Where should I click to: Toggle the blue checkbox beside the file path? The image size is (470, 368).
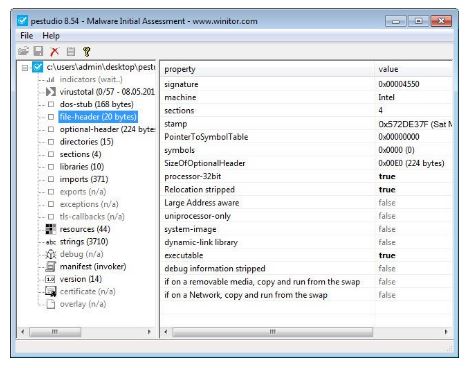tap(38, 67)
